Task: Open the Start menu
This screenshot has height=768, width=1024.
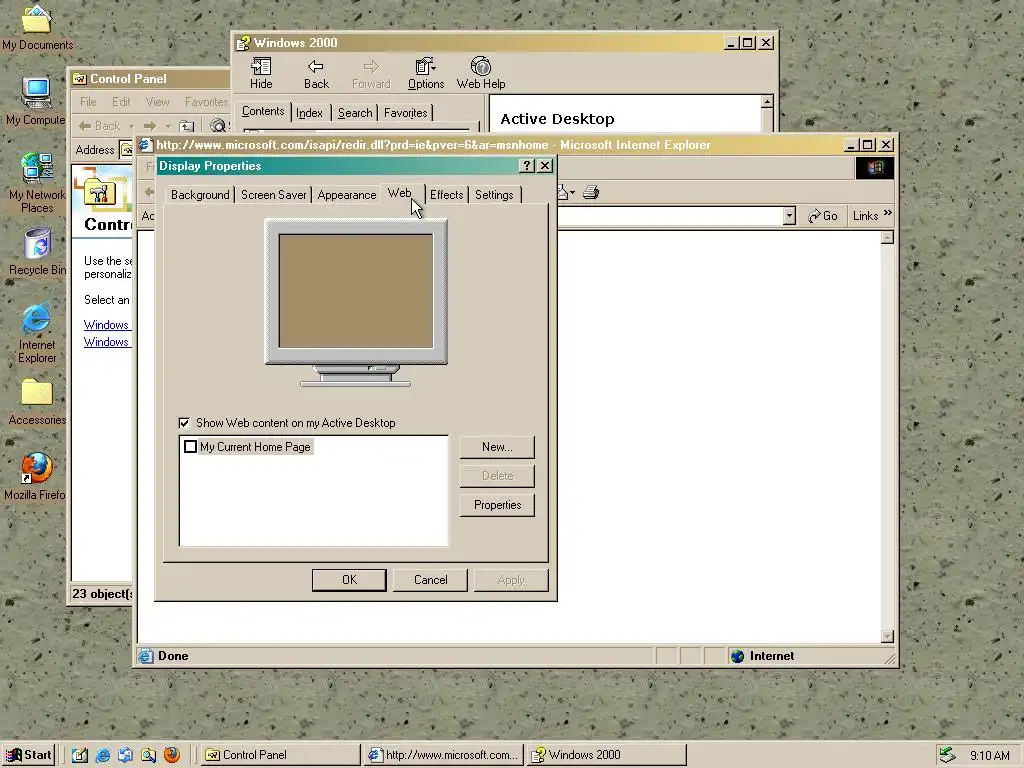Action: pos(29,755)
